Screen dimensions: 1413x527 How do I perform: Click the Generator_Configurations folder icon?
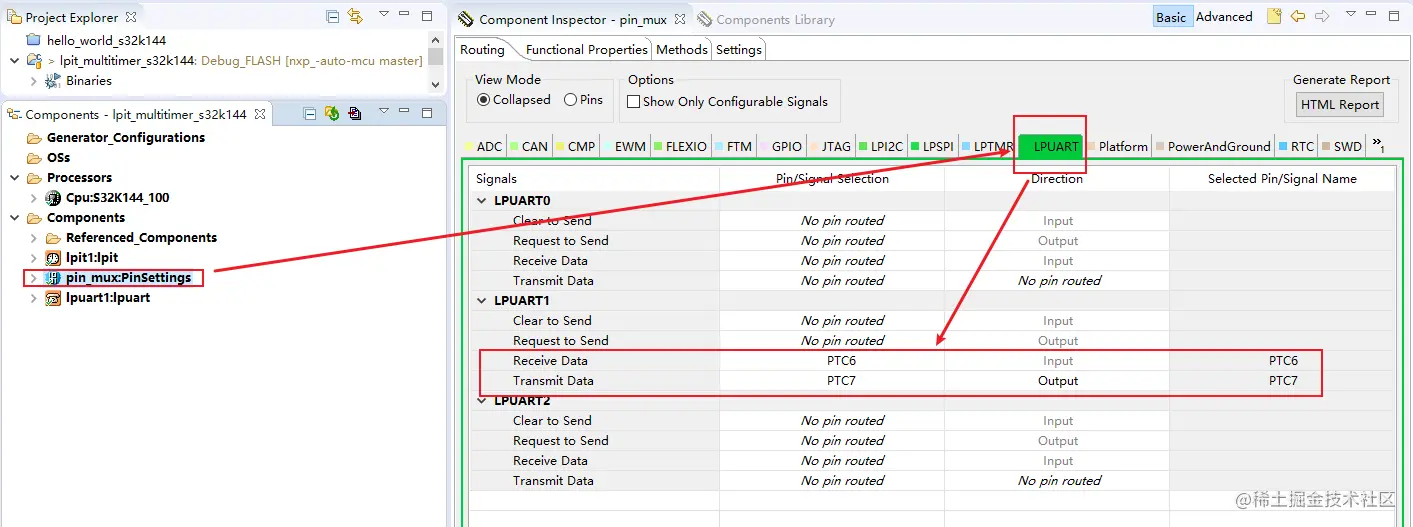click(34, 138)
